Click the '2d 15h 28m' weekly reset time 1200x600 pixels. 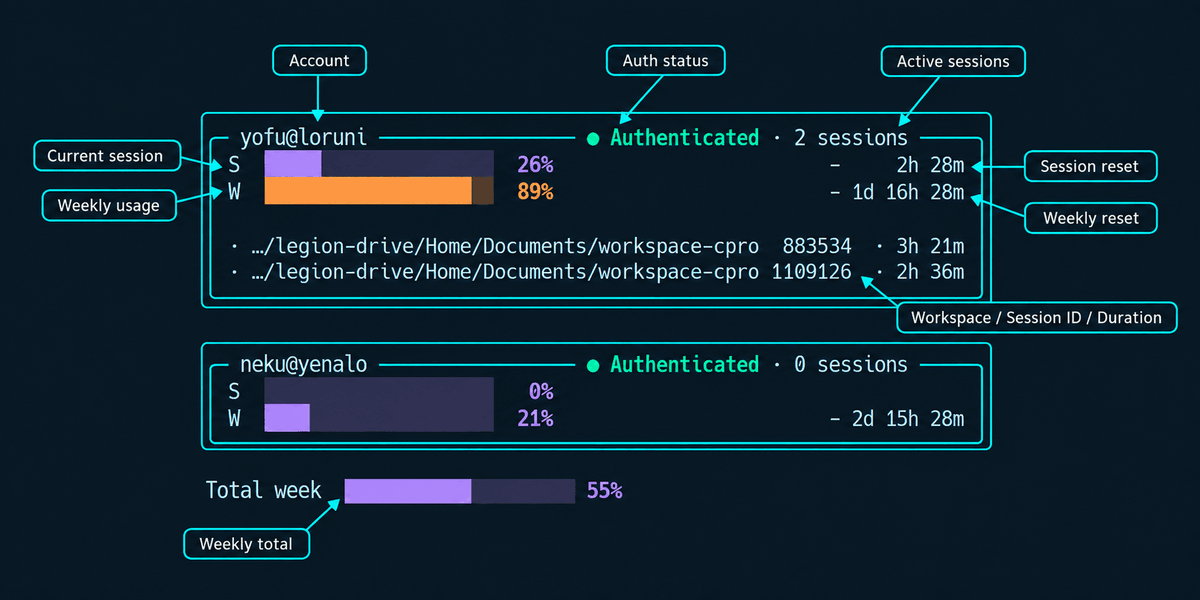pos(908,419)
